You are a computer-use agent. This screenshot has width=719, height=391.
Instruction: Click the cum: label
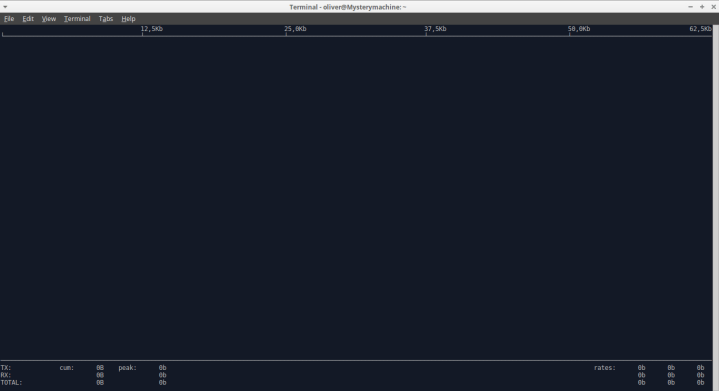click(x=66, y=368)
